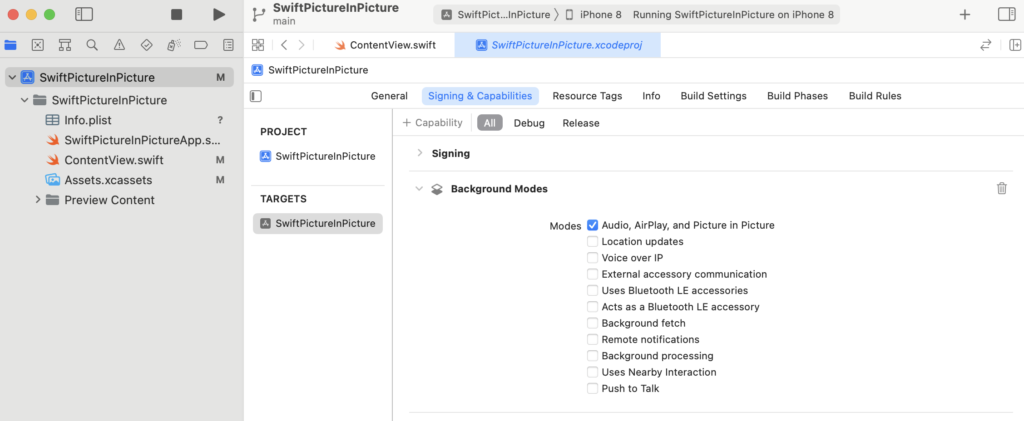This screenshot has width=1024, height=421.
Task: Enable Push to Talk mode
Action: point(592,388)
